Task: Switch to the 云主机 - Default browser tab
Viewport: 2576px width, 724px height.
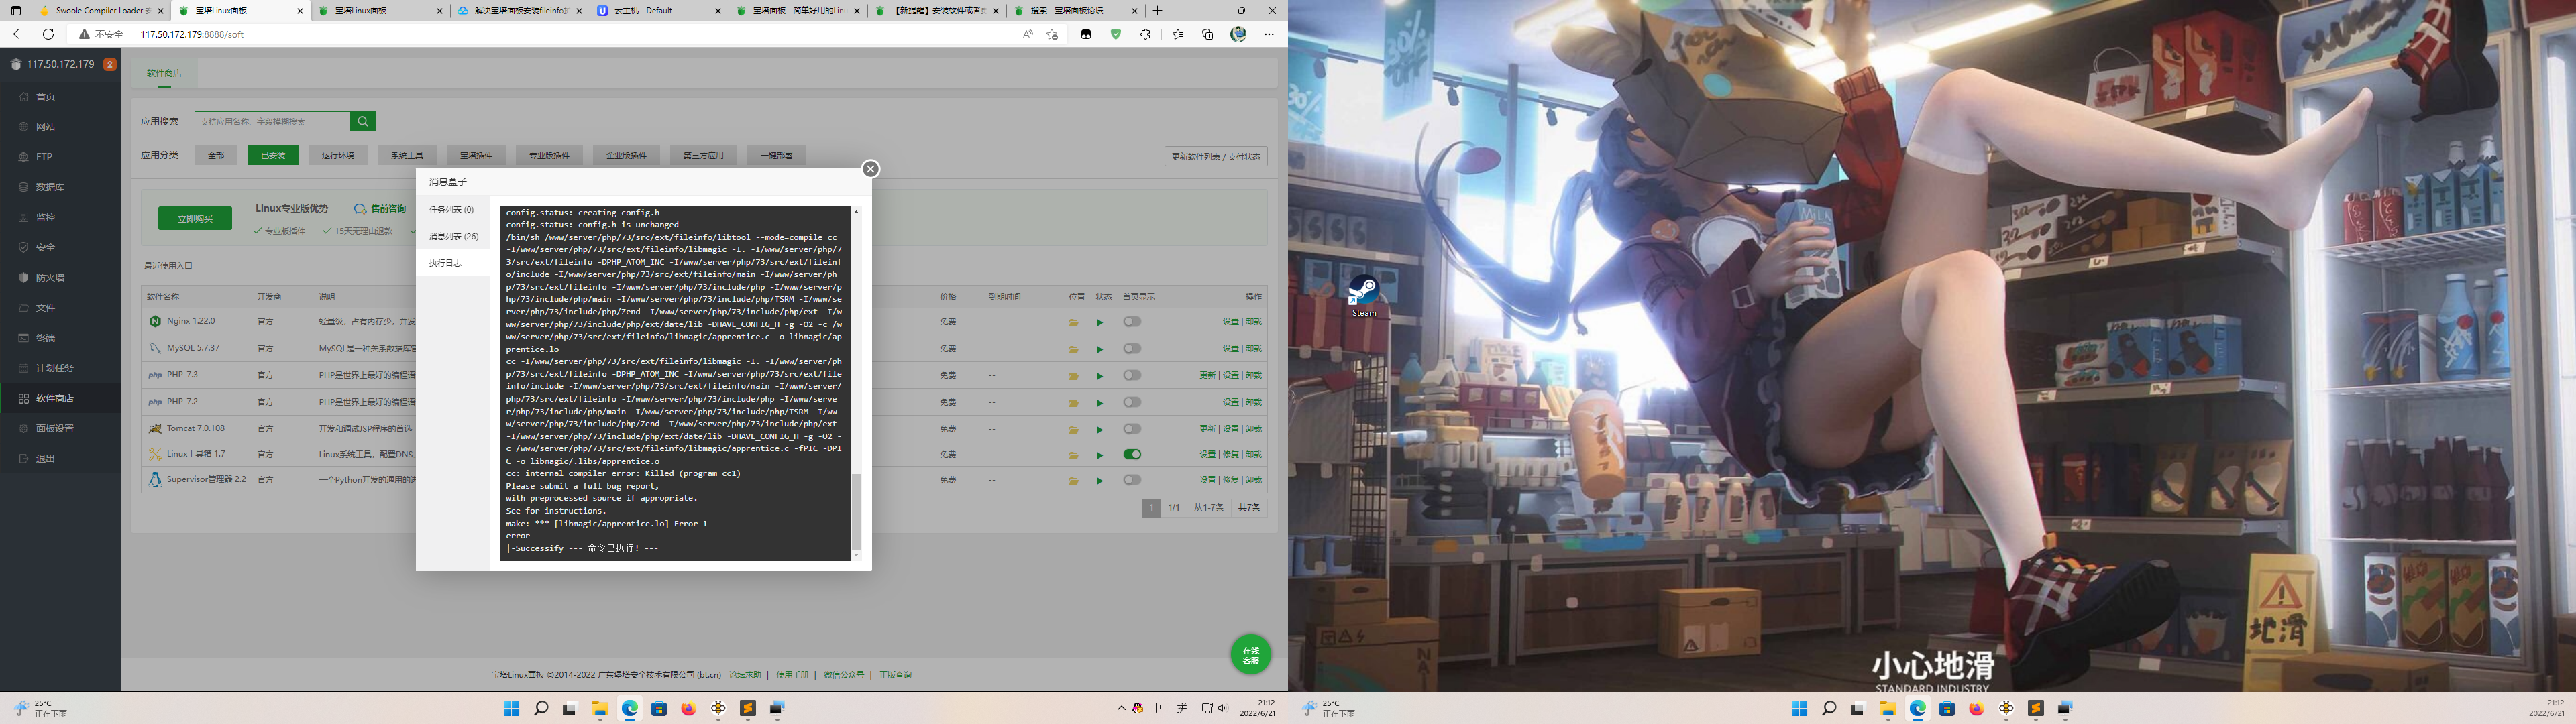Action: [x=660, y=10]
